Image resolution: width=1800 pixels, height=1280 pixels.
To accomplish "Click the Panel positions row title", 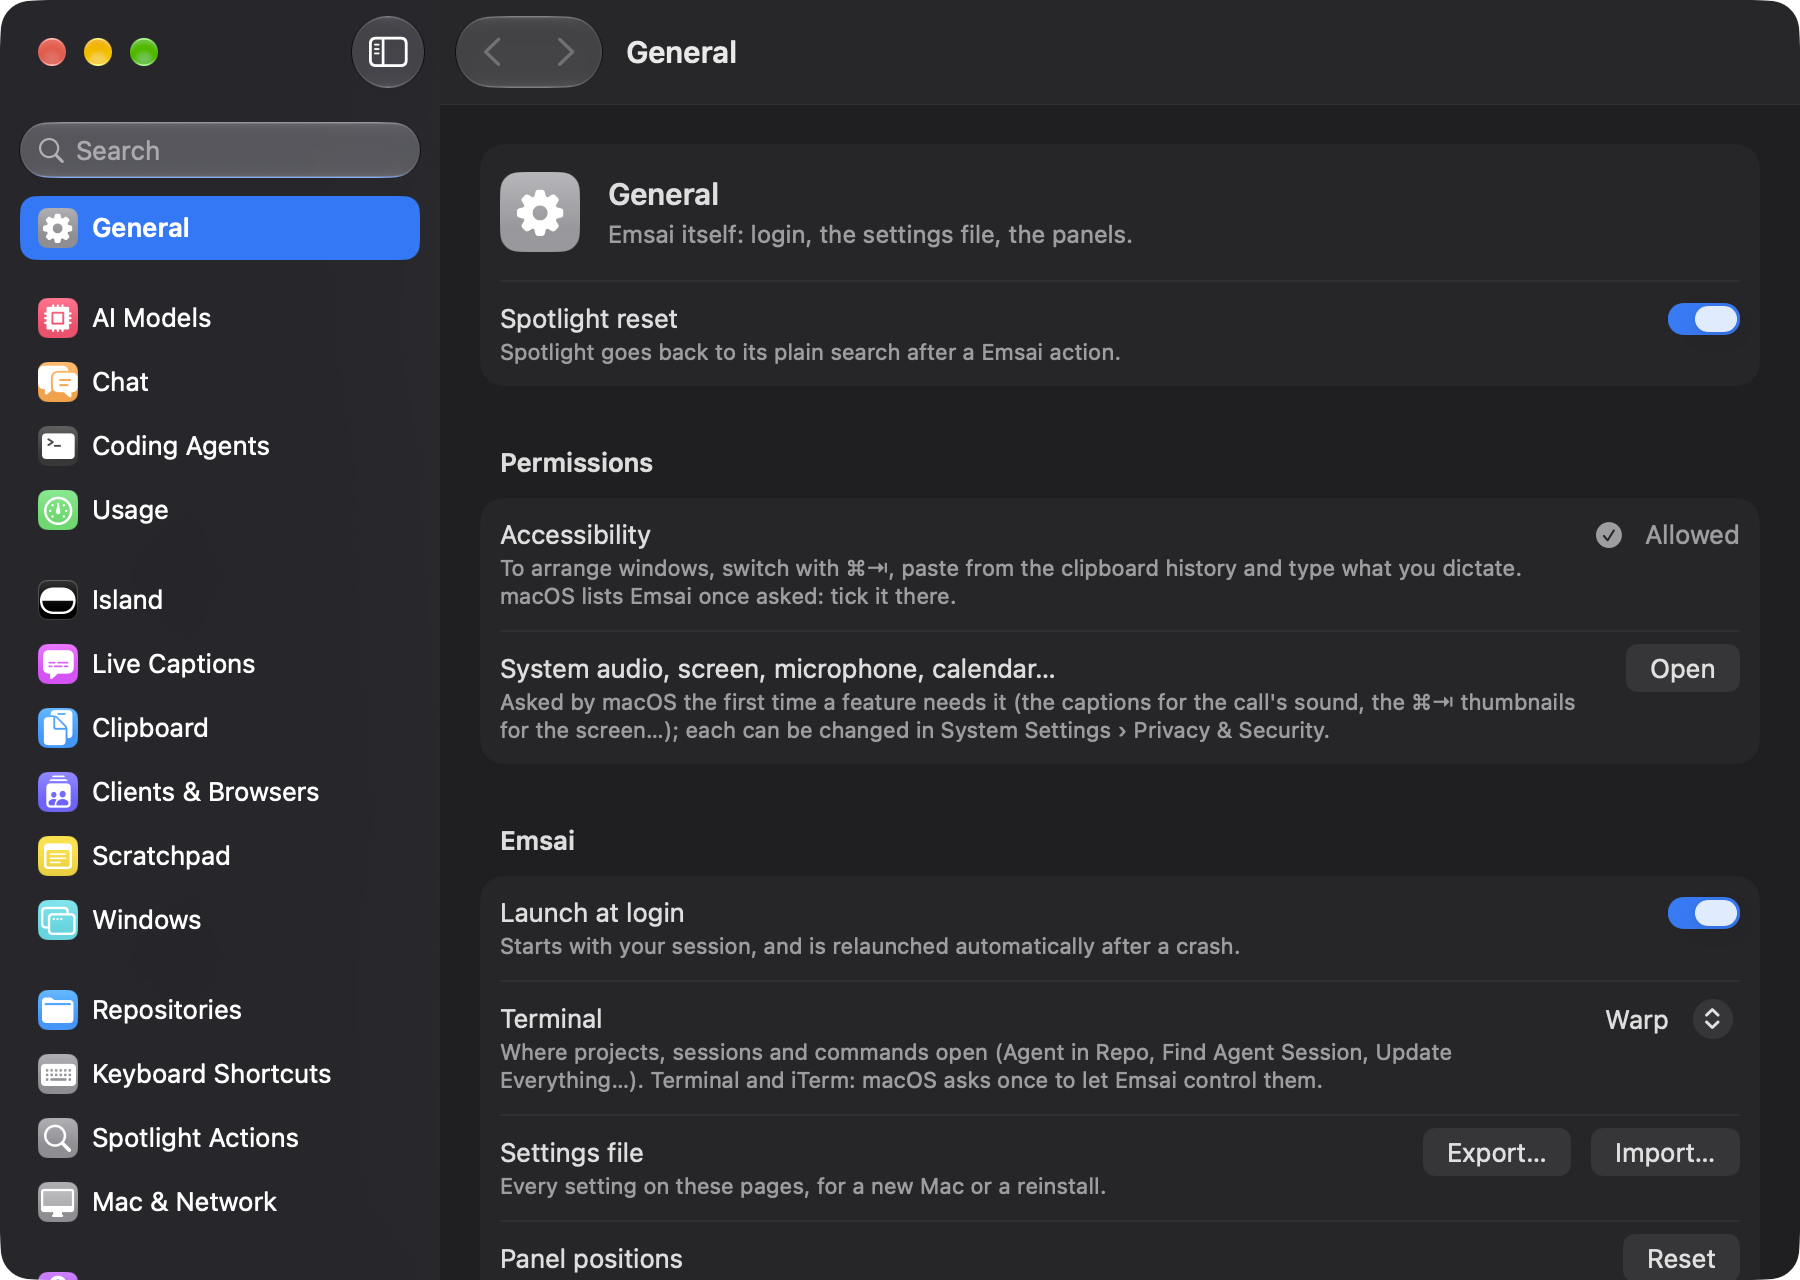I will click(x=591, y=1259).
